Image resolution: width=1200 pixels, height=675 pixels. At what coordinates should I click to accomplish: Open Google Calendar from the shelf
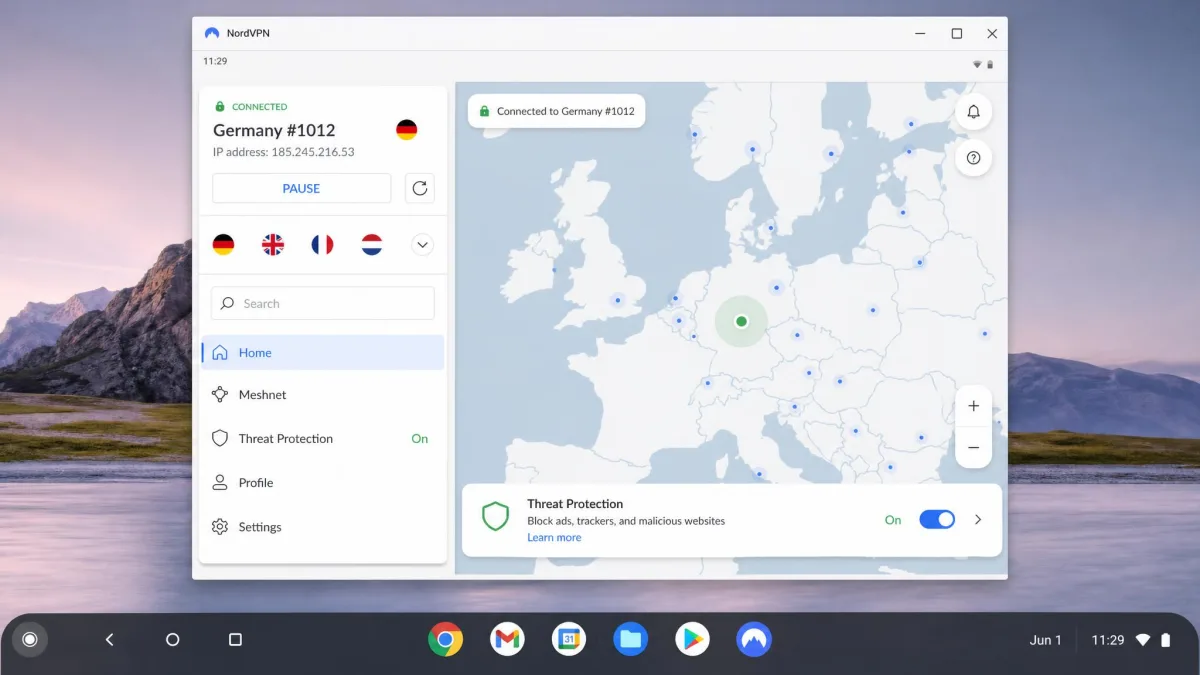pos(570,639)
